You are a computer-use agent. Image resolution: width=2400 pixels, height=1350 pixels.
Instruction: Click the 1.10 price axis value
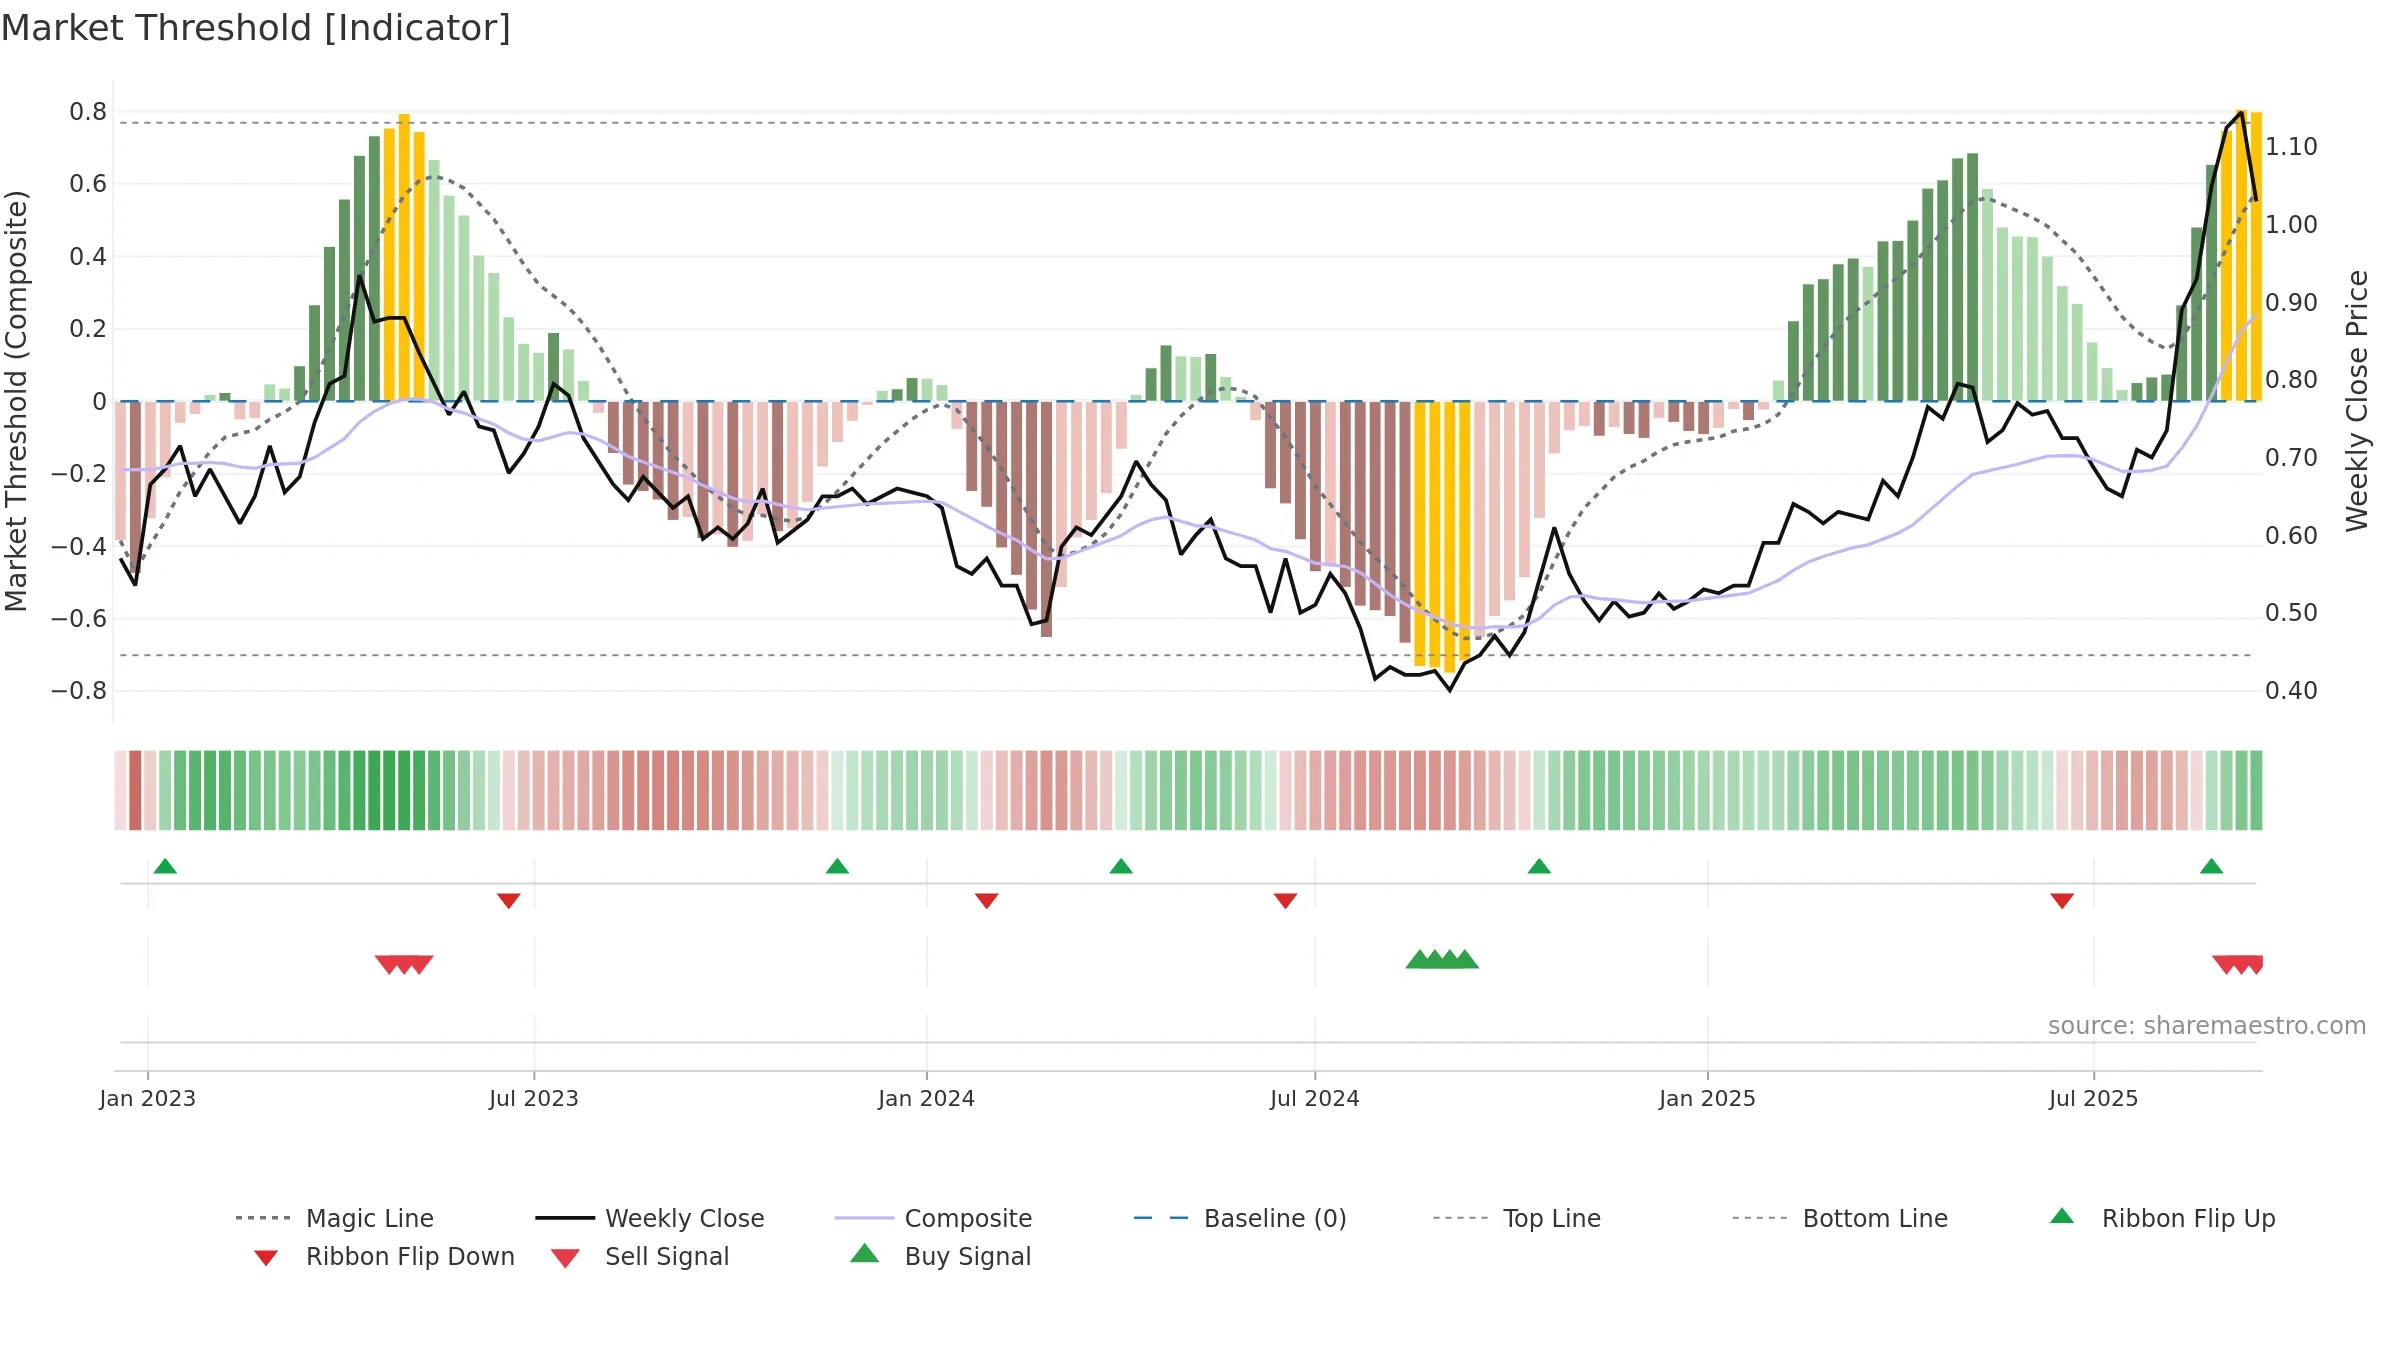(2291, 147)
